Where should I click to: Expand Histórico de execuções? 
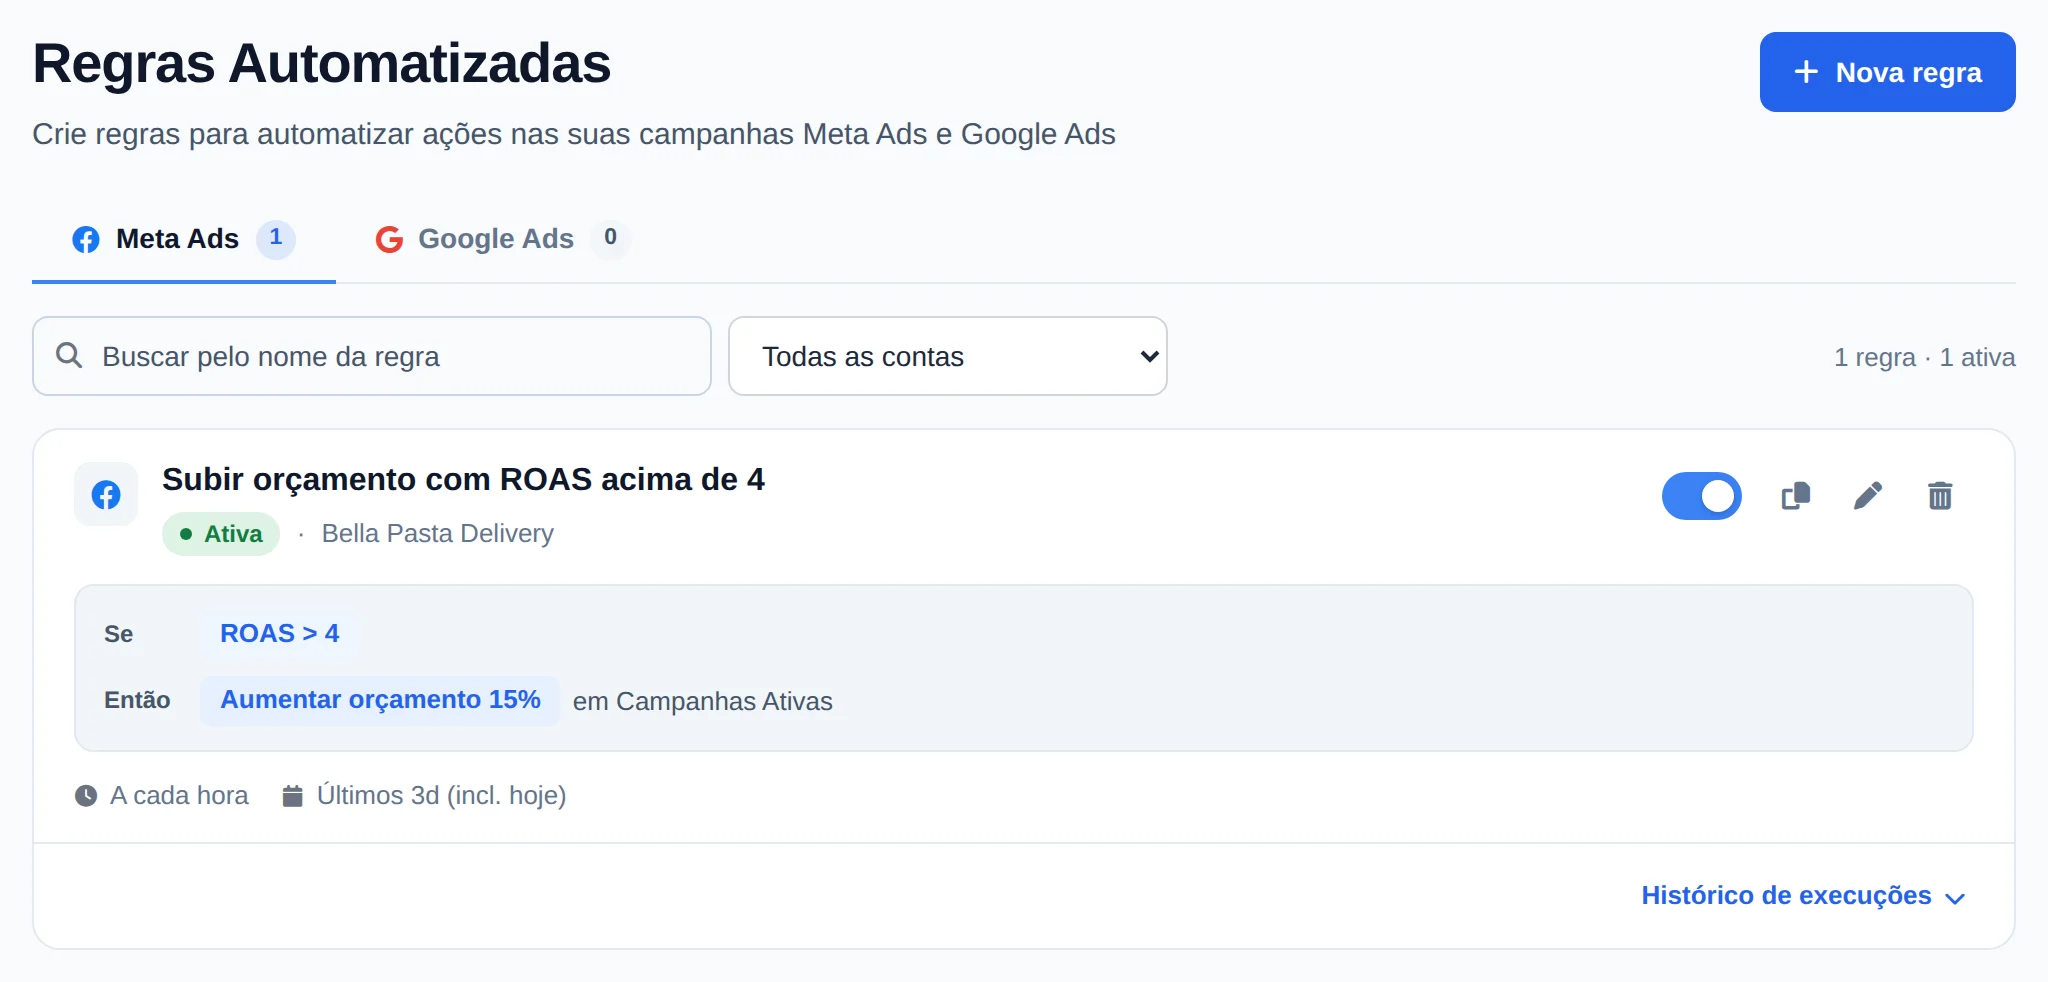coord(1803,896)
